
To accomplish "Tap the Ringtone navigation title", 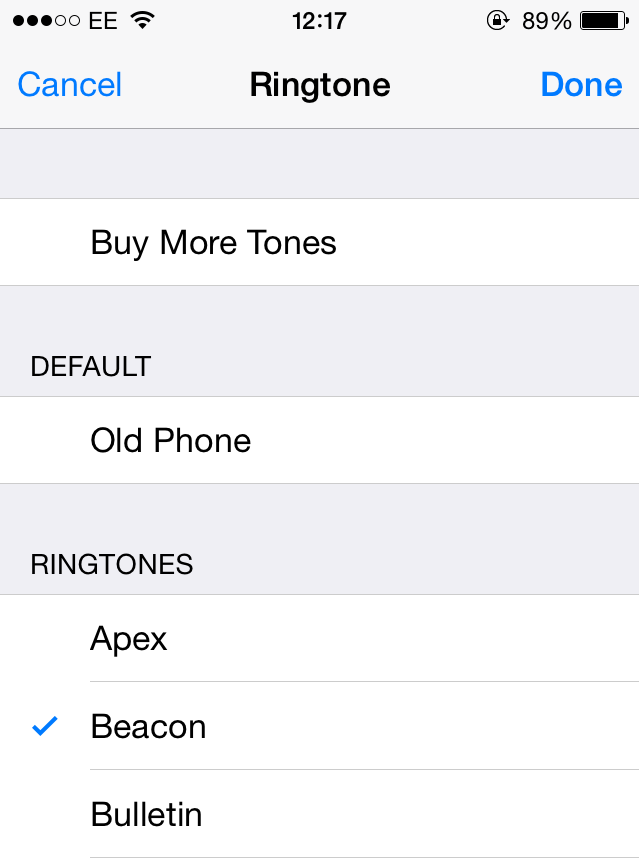I will 320,84.
